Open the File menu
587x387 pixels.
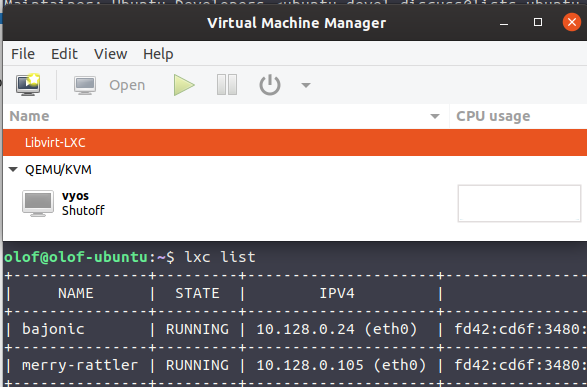pyautogui.click(x=23, y=54)
